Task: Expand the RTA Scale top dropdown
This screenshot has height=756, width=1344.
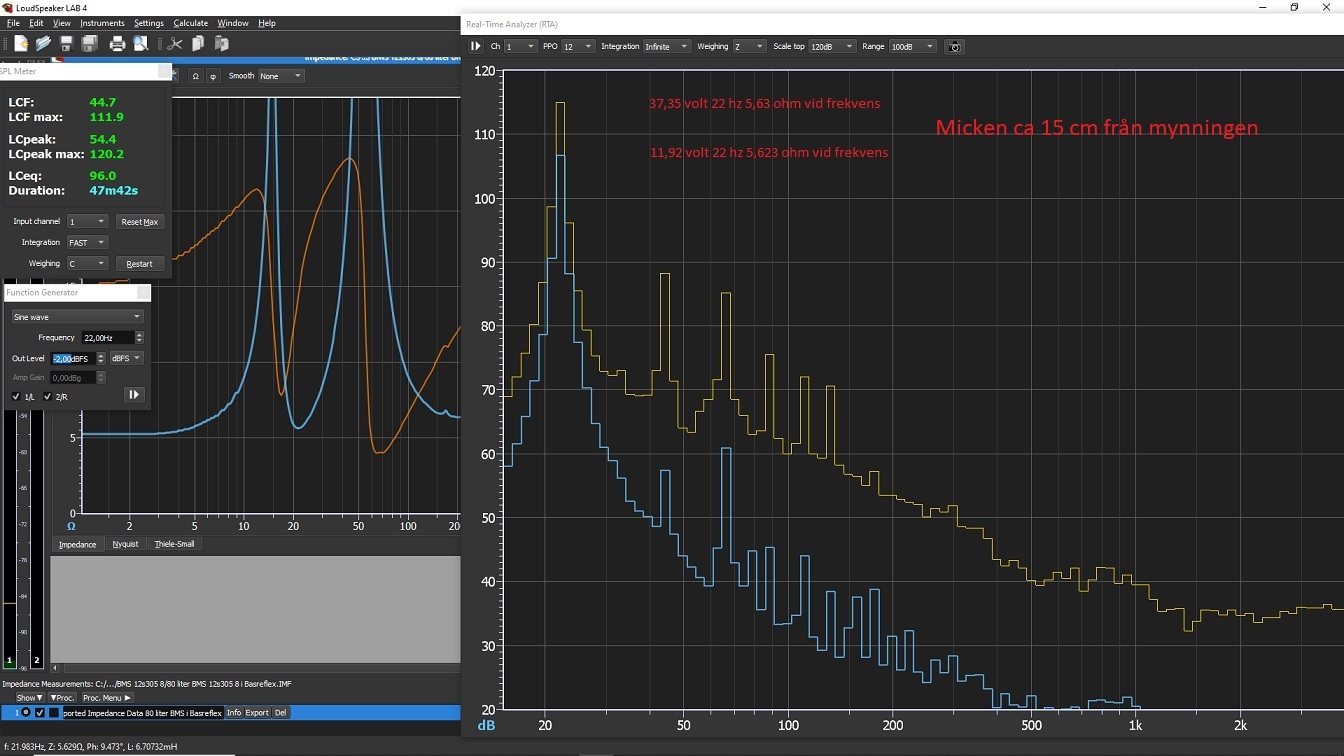Action: 831,47
